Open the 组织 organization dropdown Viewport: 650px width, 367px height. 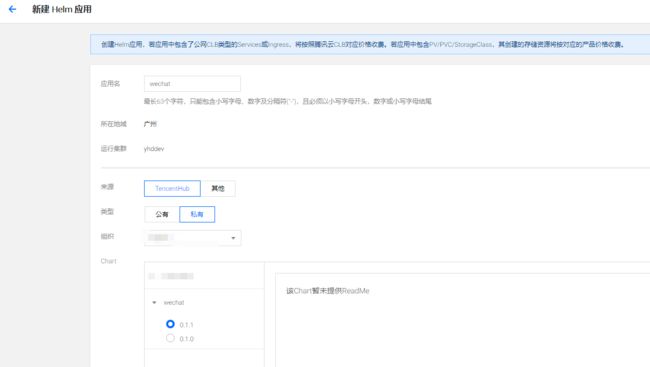(x=192, y=238)
